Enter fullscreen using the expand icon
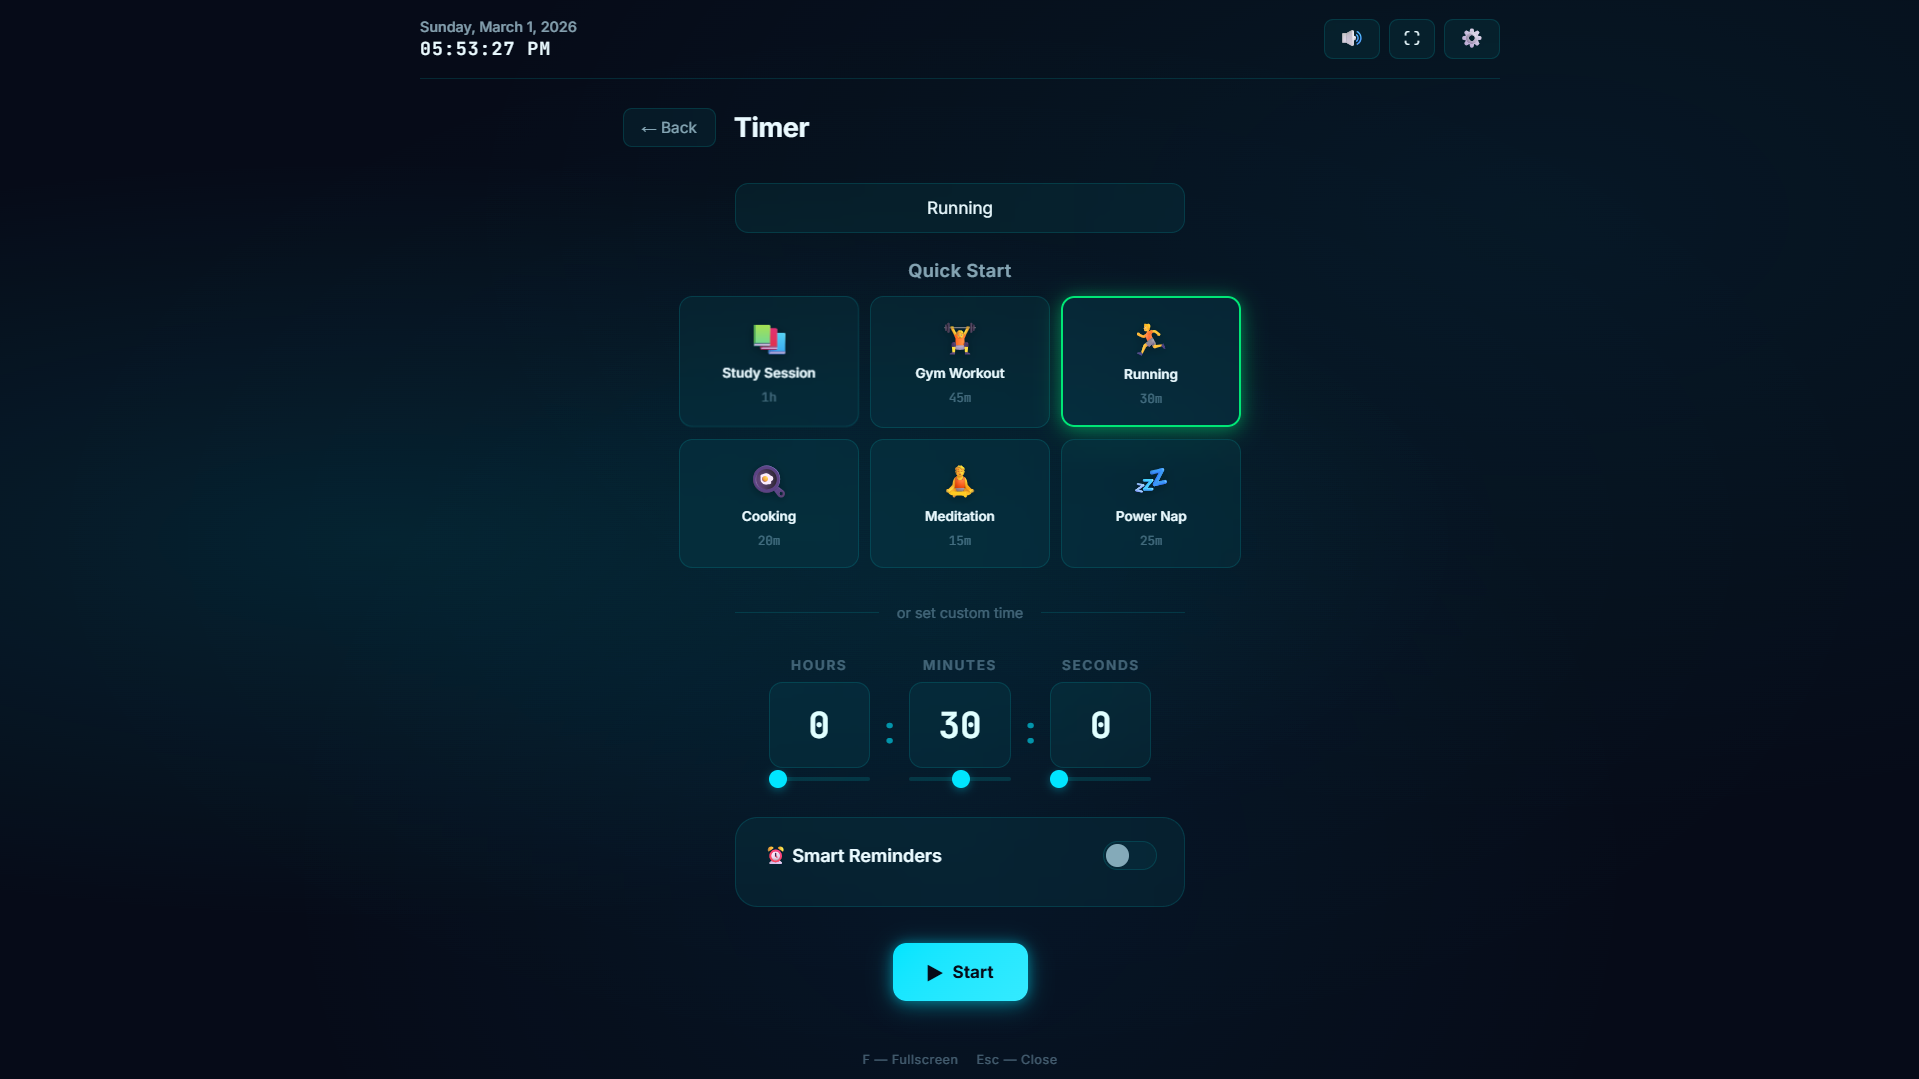The image size is (1919, 1079). point(1411,39)
